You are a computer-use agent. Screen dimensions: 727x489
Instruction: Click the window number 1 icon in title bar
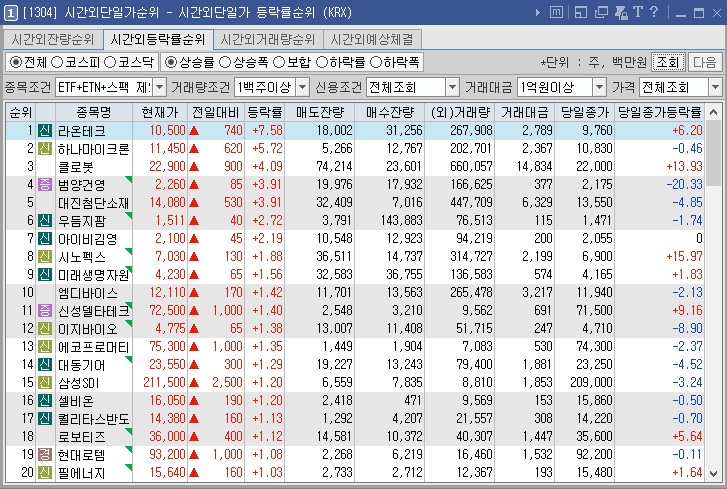(11, 12)
